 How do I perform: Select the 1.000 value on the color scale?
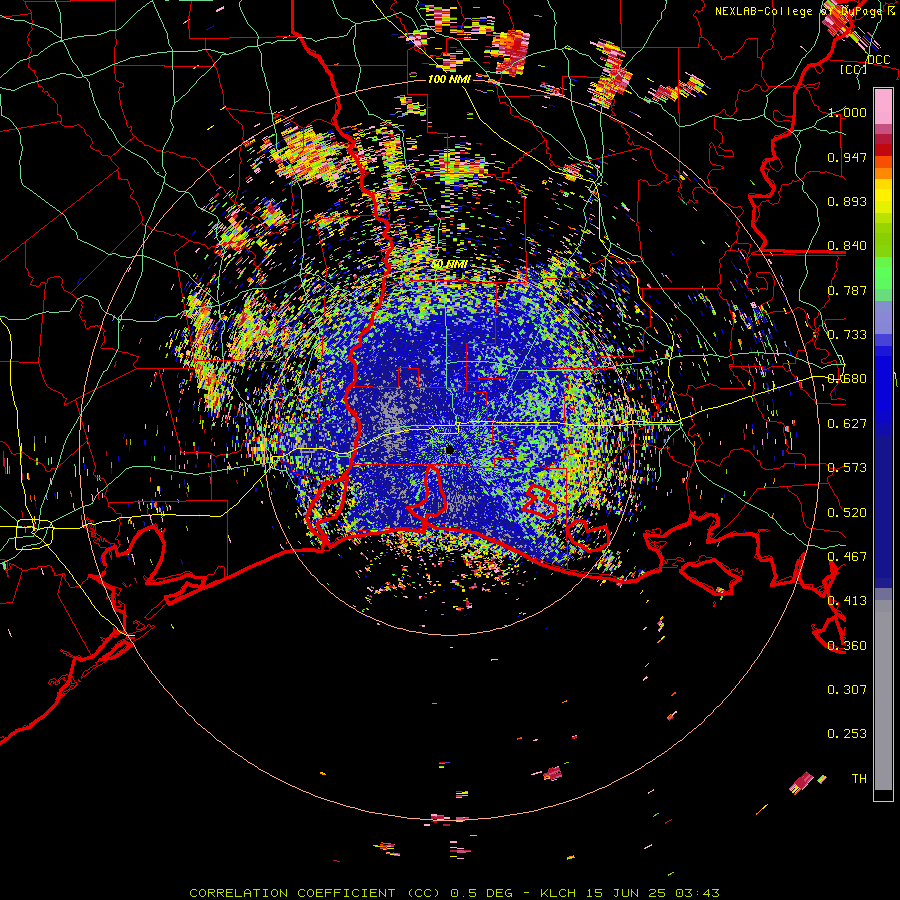click(x=847, y=112)
